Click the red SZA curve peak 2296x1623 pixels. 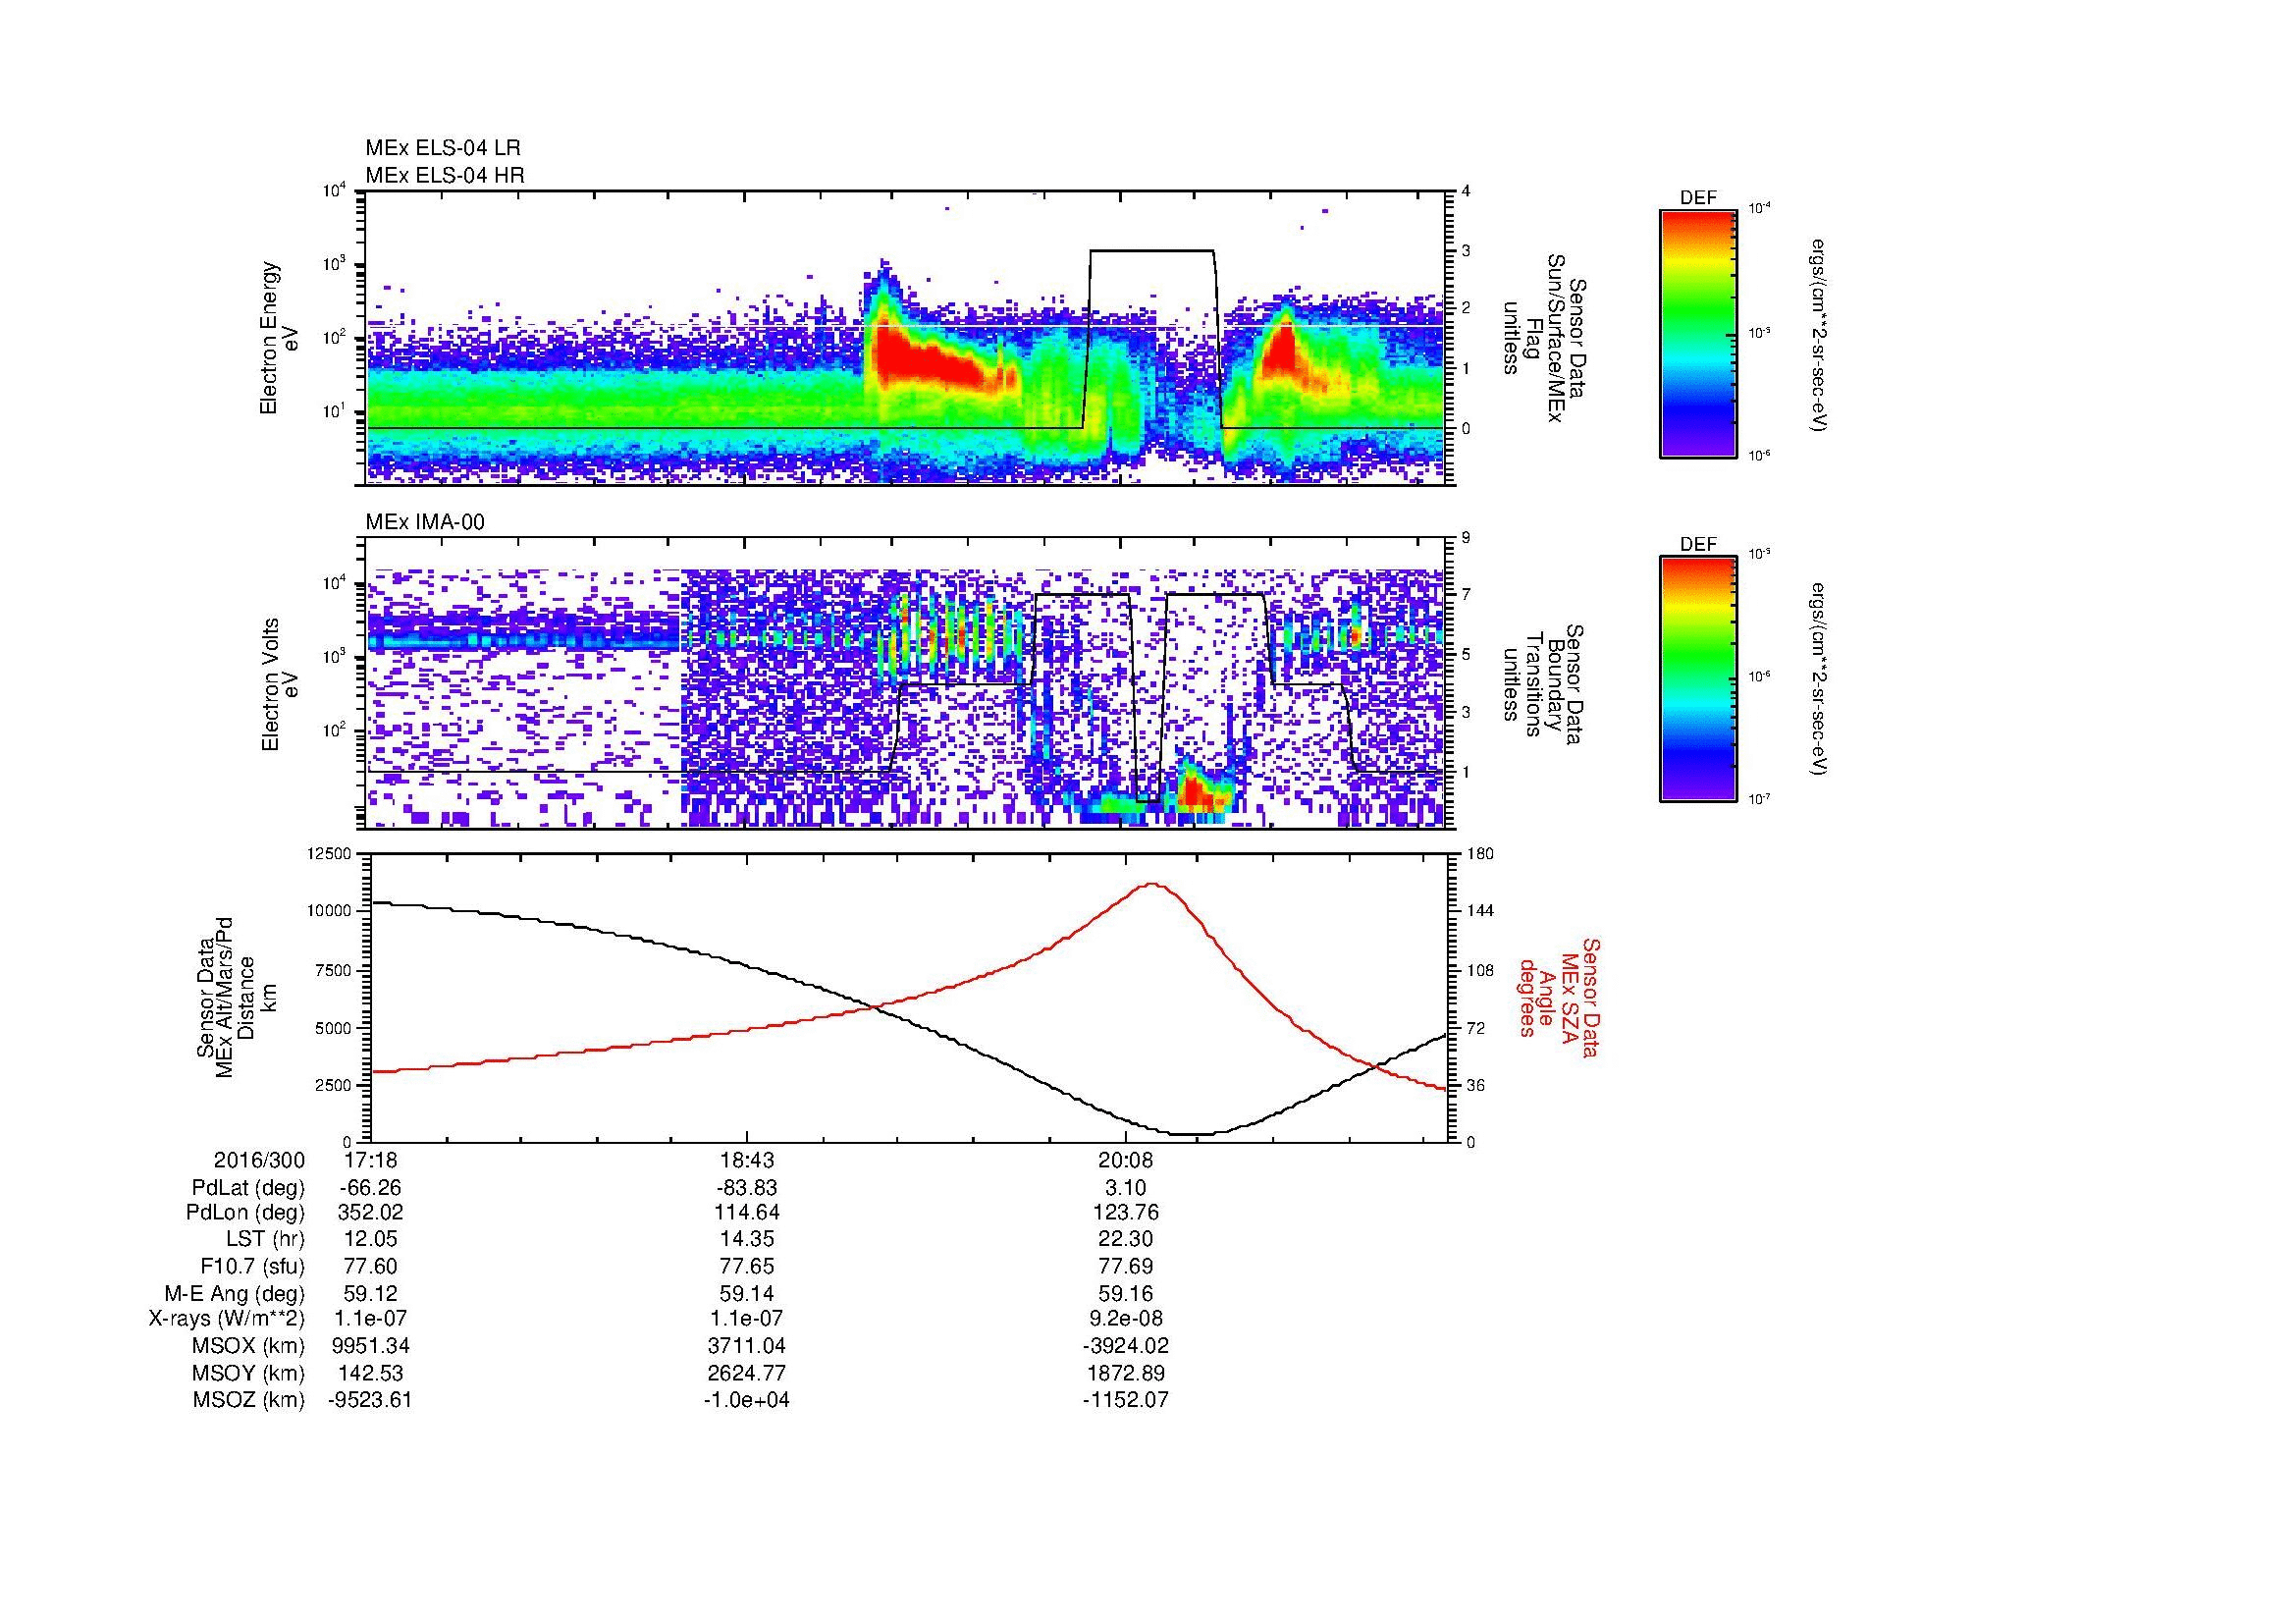[x=1152, y=884]
